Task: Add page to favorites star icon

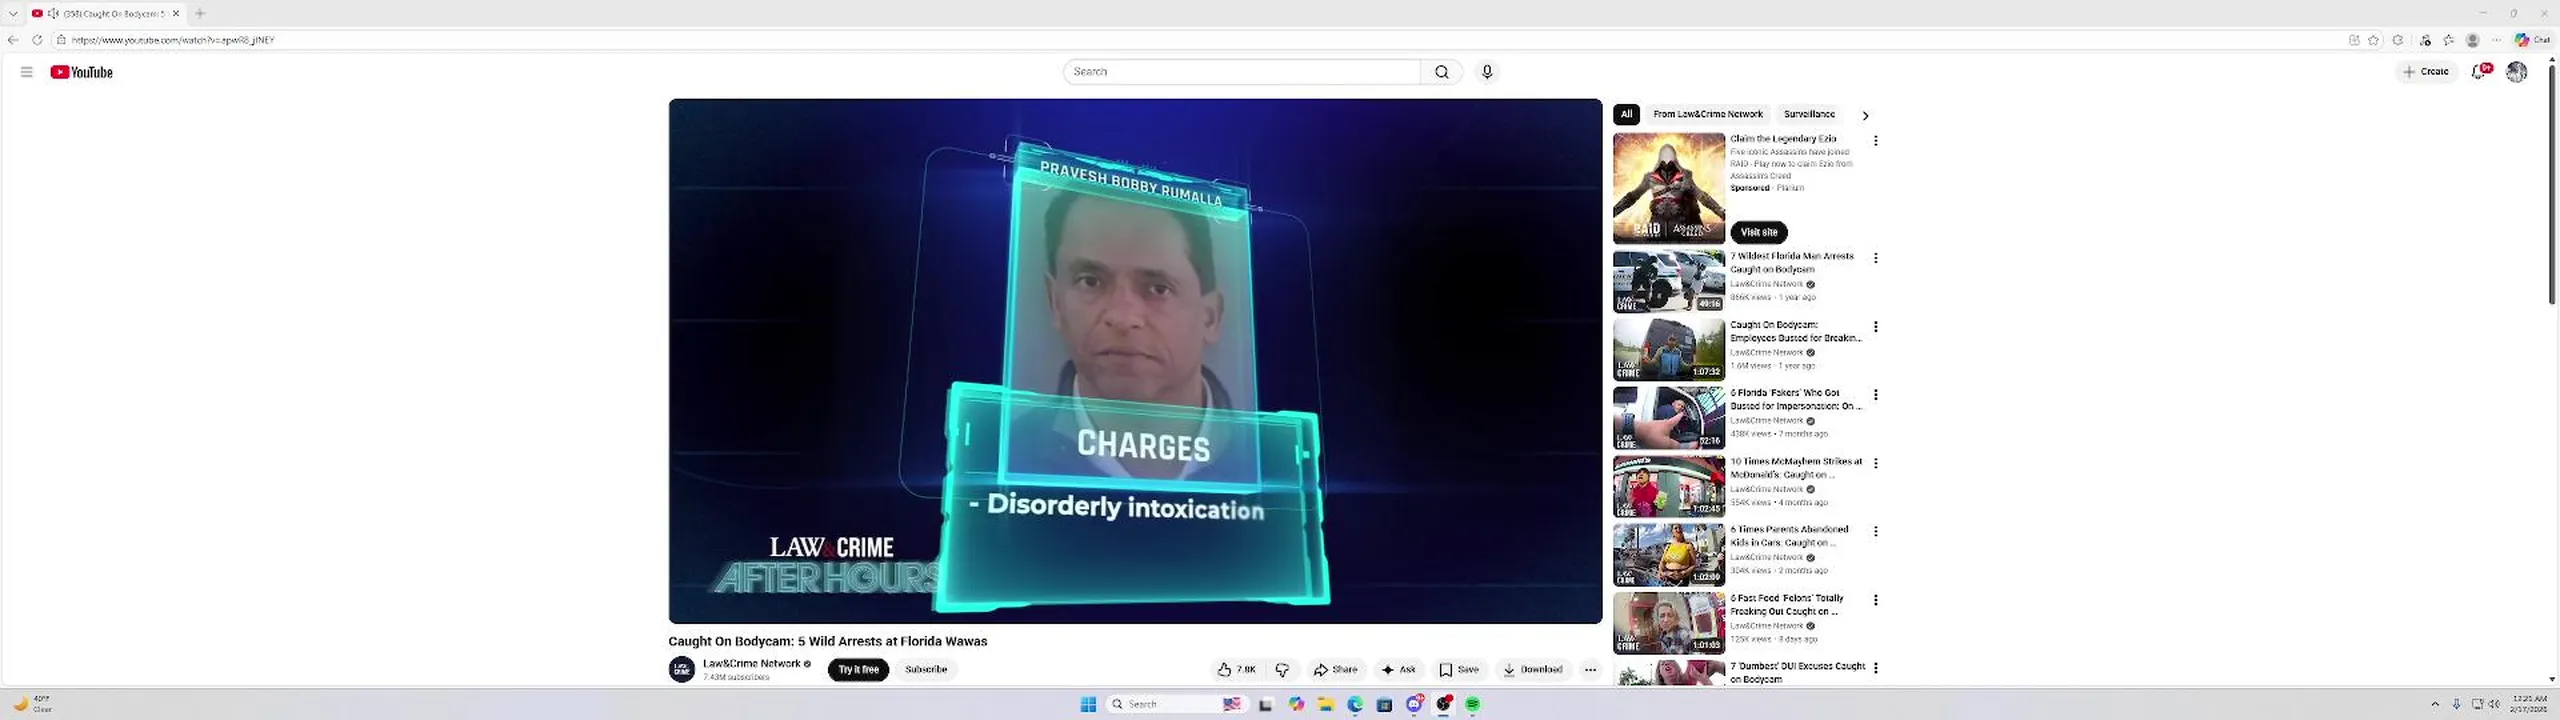Action: pos(2373,40)
